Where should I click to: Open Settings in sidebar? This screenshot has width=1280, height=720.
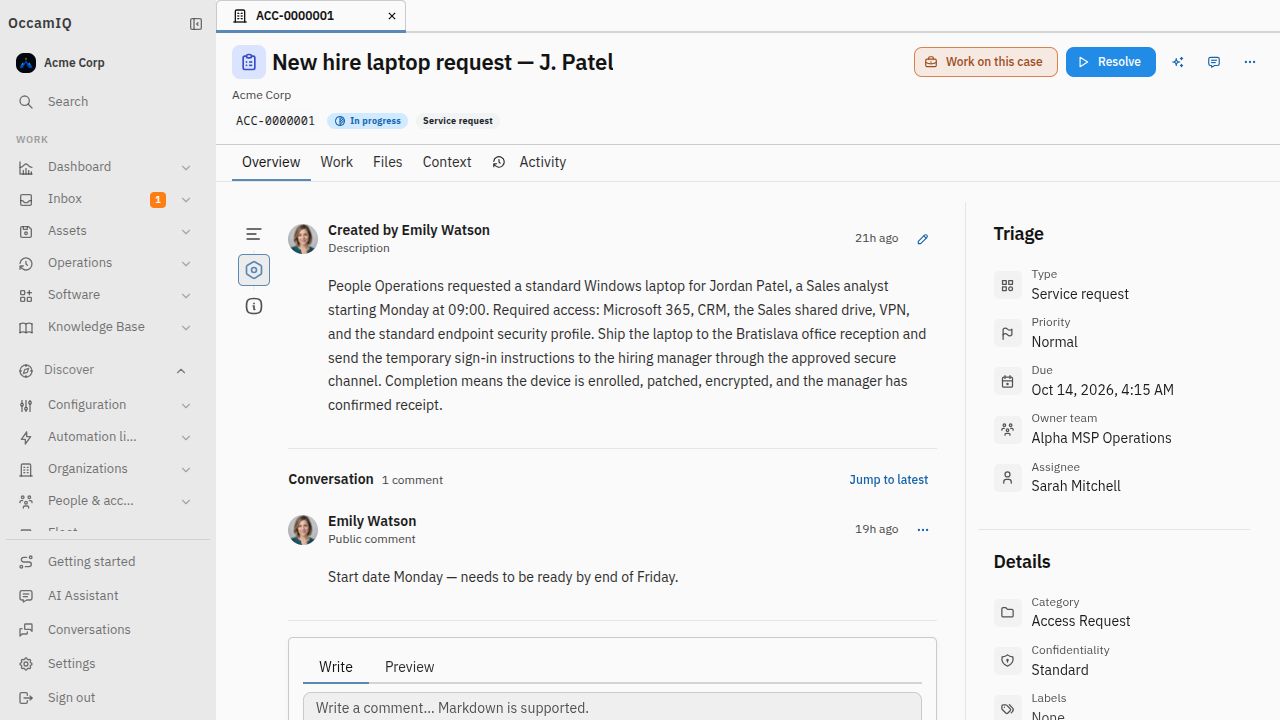108,664
